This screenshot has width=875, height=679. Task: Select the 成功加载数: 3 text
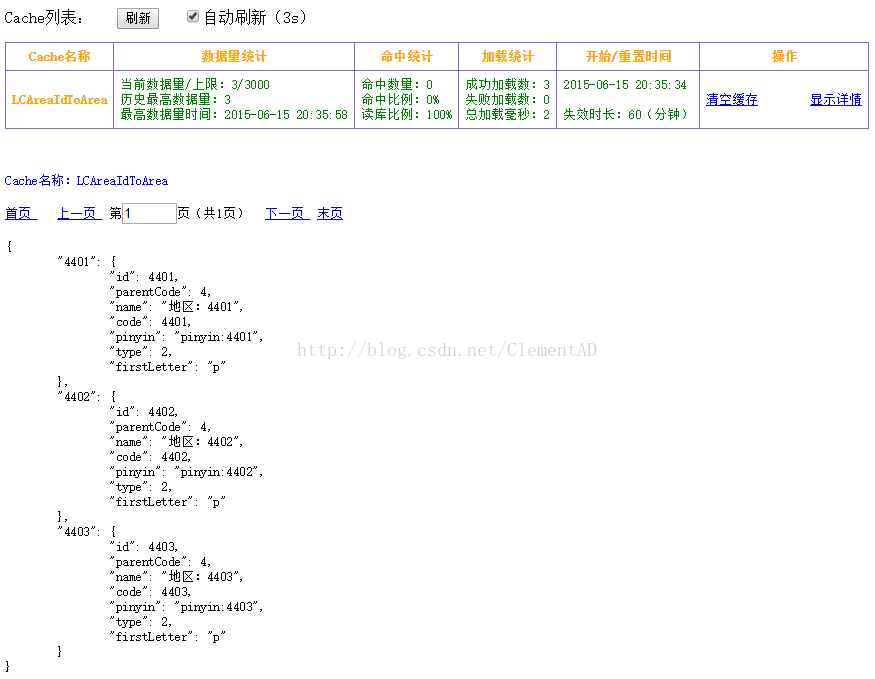pyautogui.click(x=507, y=84)
